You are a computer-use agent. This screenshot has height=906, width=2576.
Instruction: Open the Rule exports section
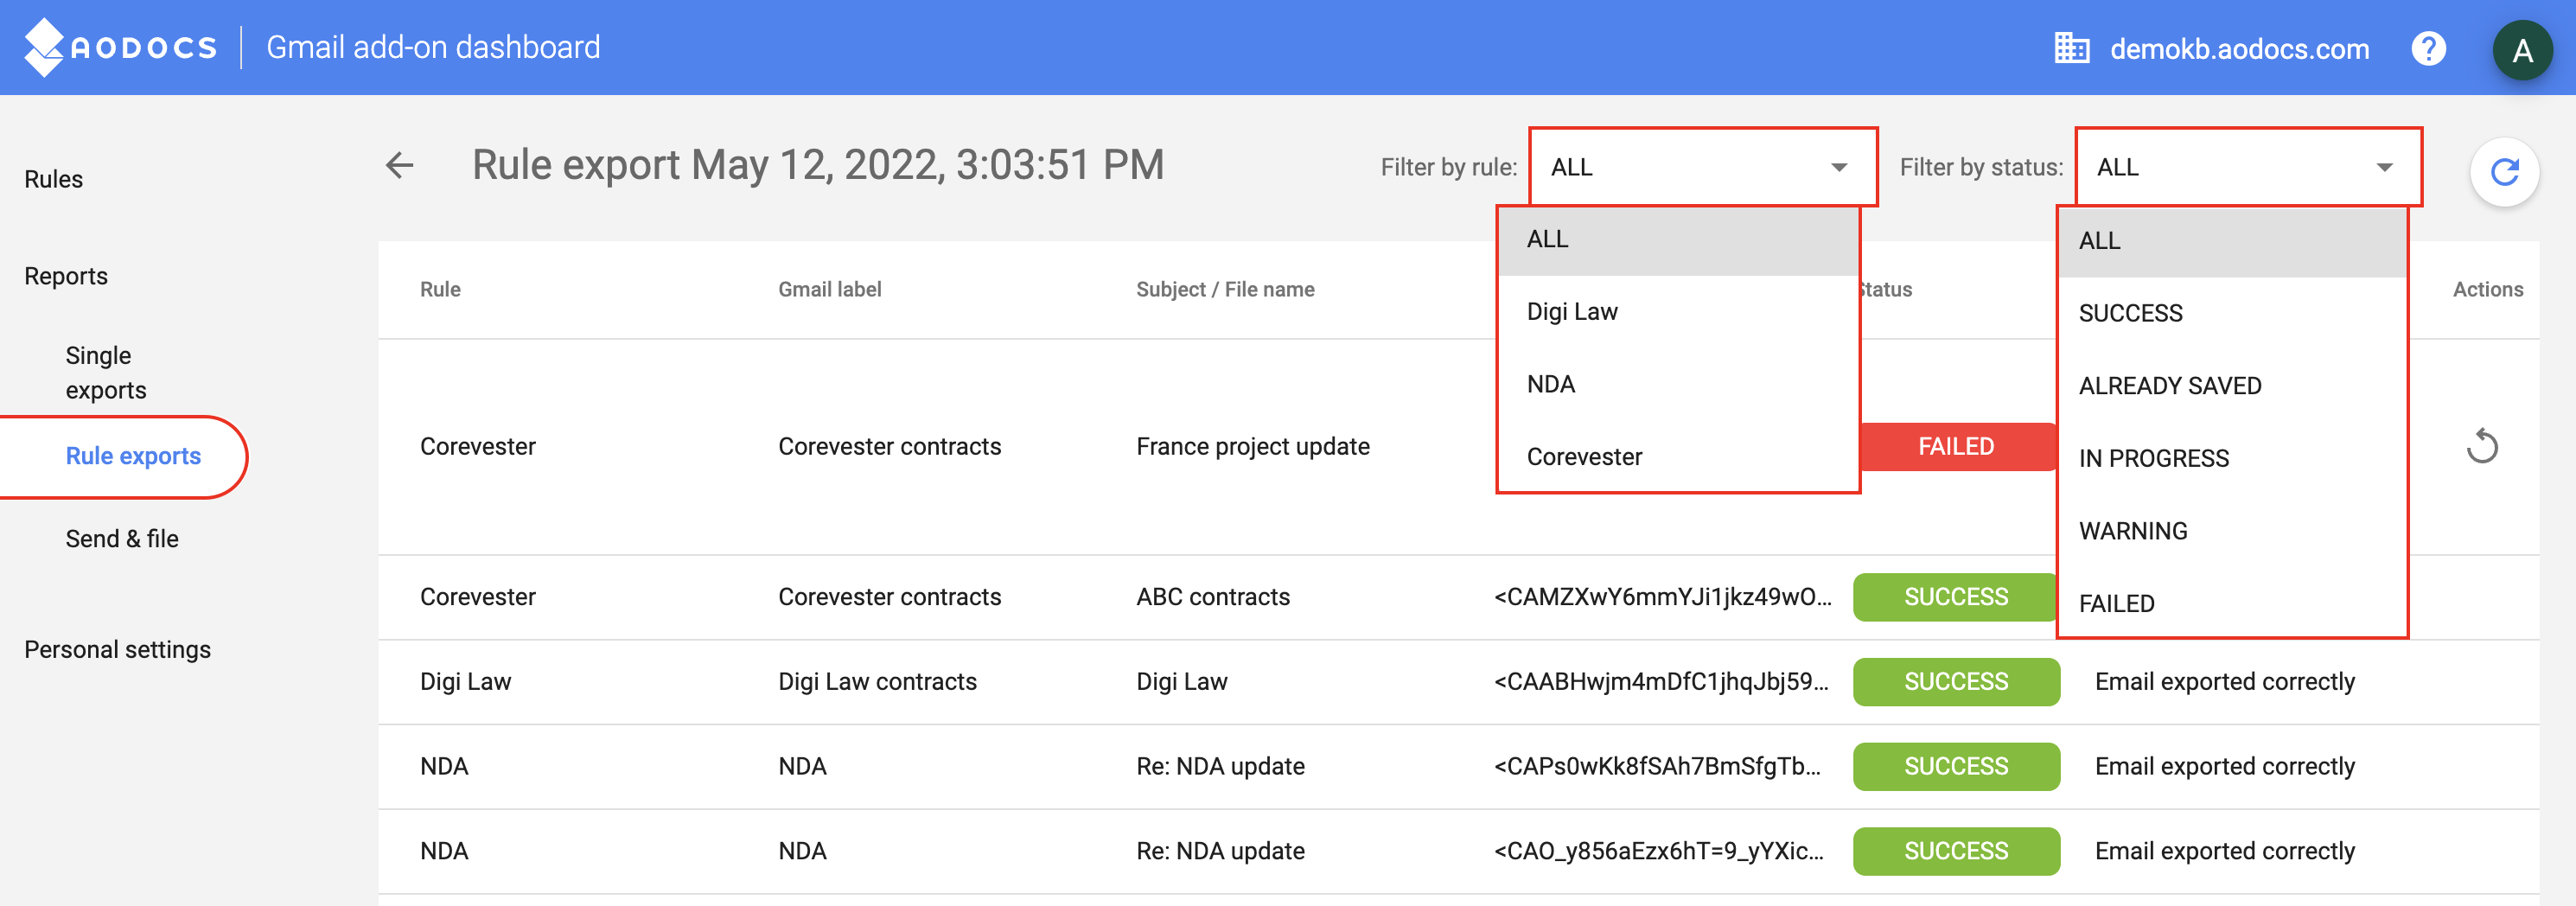point(132,456)
